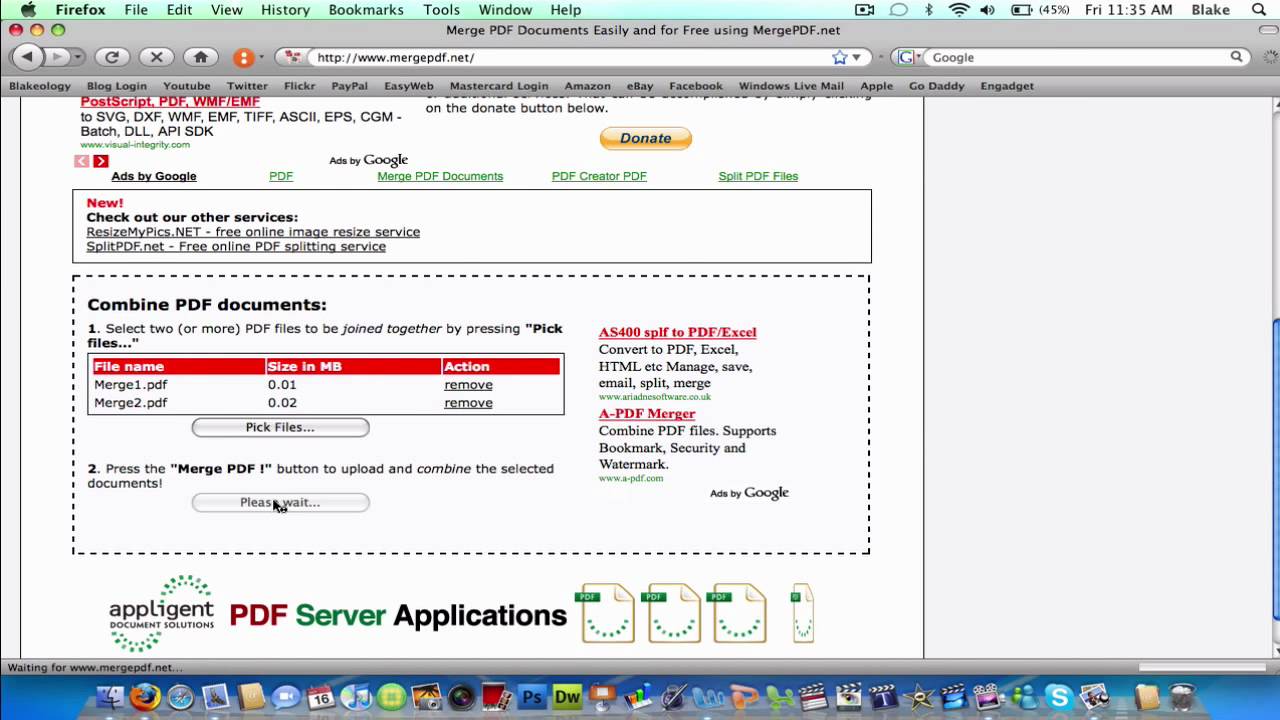Open the Blakeology bookmark
Image resolution: width=1280 pixels, height=720 pixels.
(x=40, y=86)
